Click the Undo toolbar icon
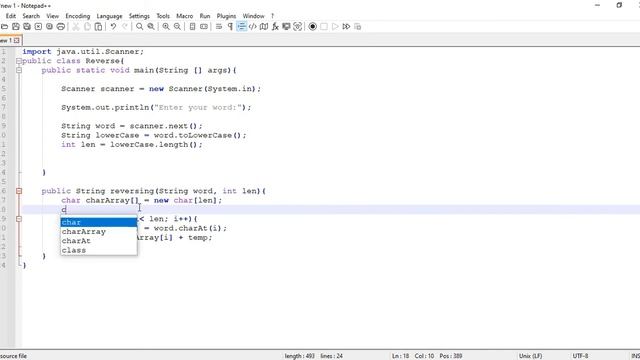This screenshot has height=360, width=640. point(113,27)
